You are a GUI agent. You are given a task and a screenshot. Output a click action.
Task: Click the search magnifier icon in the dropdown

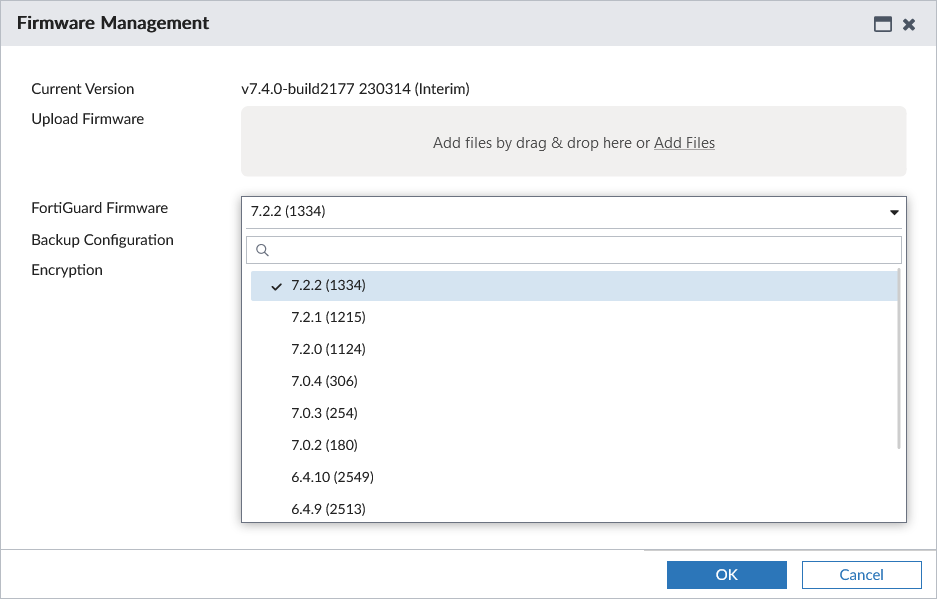click(262, 248)
